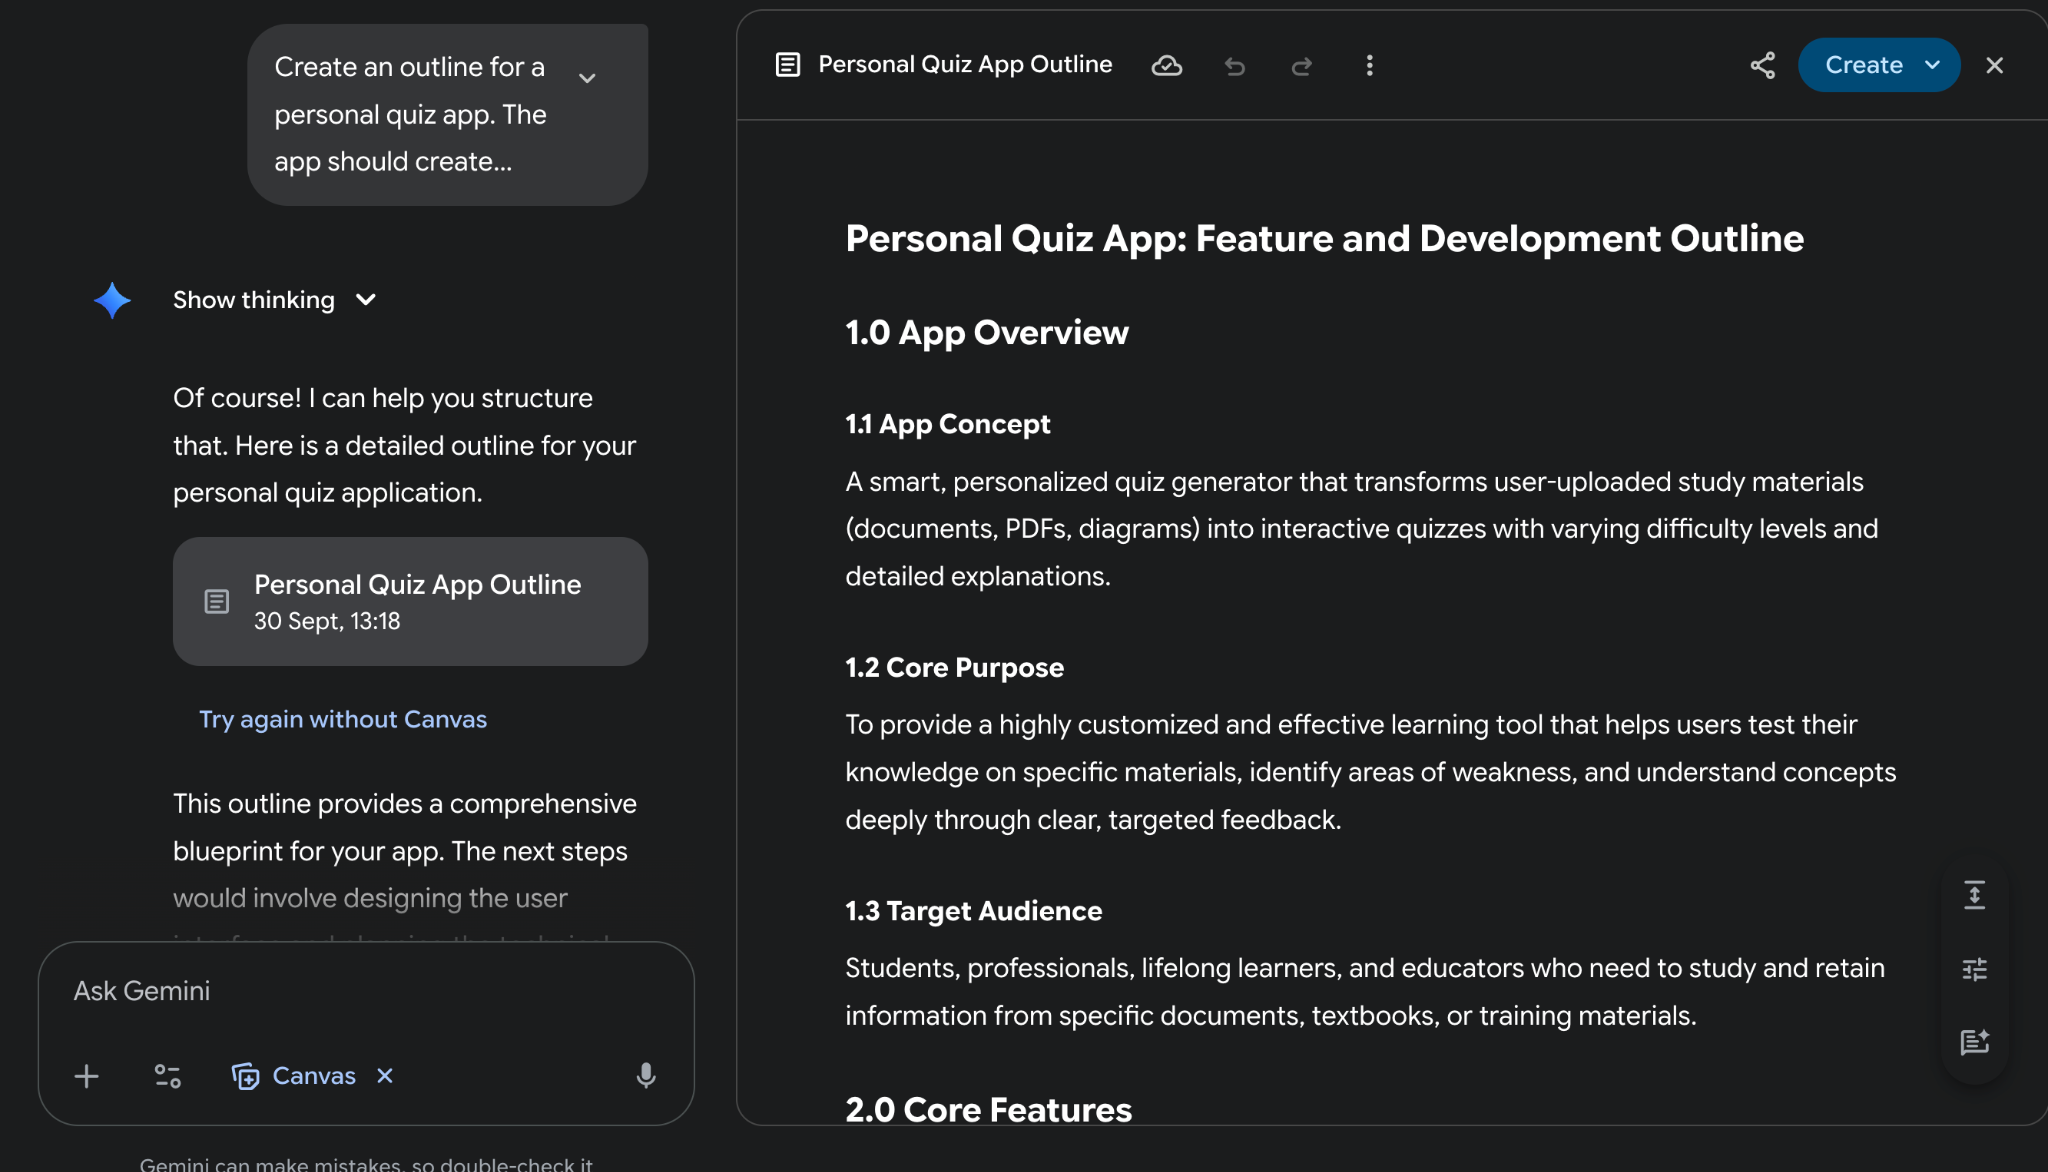2048x1172 pixels.
Task: Redo the canvas edit
Action: (1301, 66)
